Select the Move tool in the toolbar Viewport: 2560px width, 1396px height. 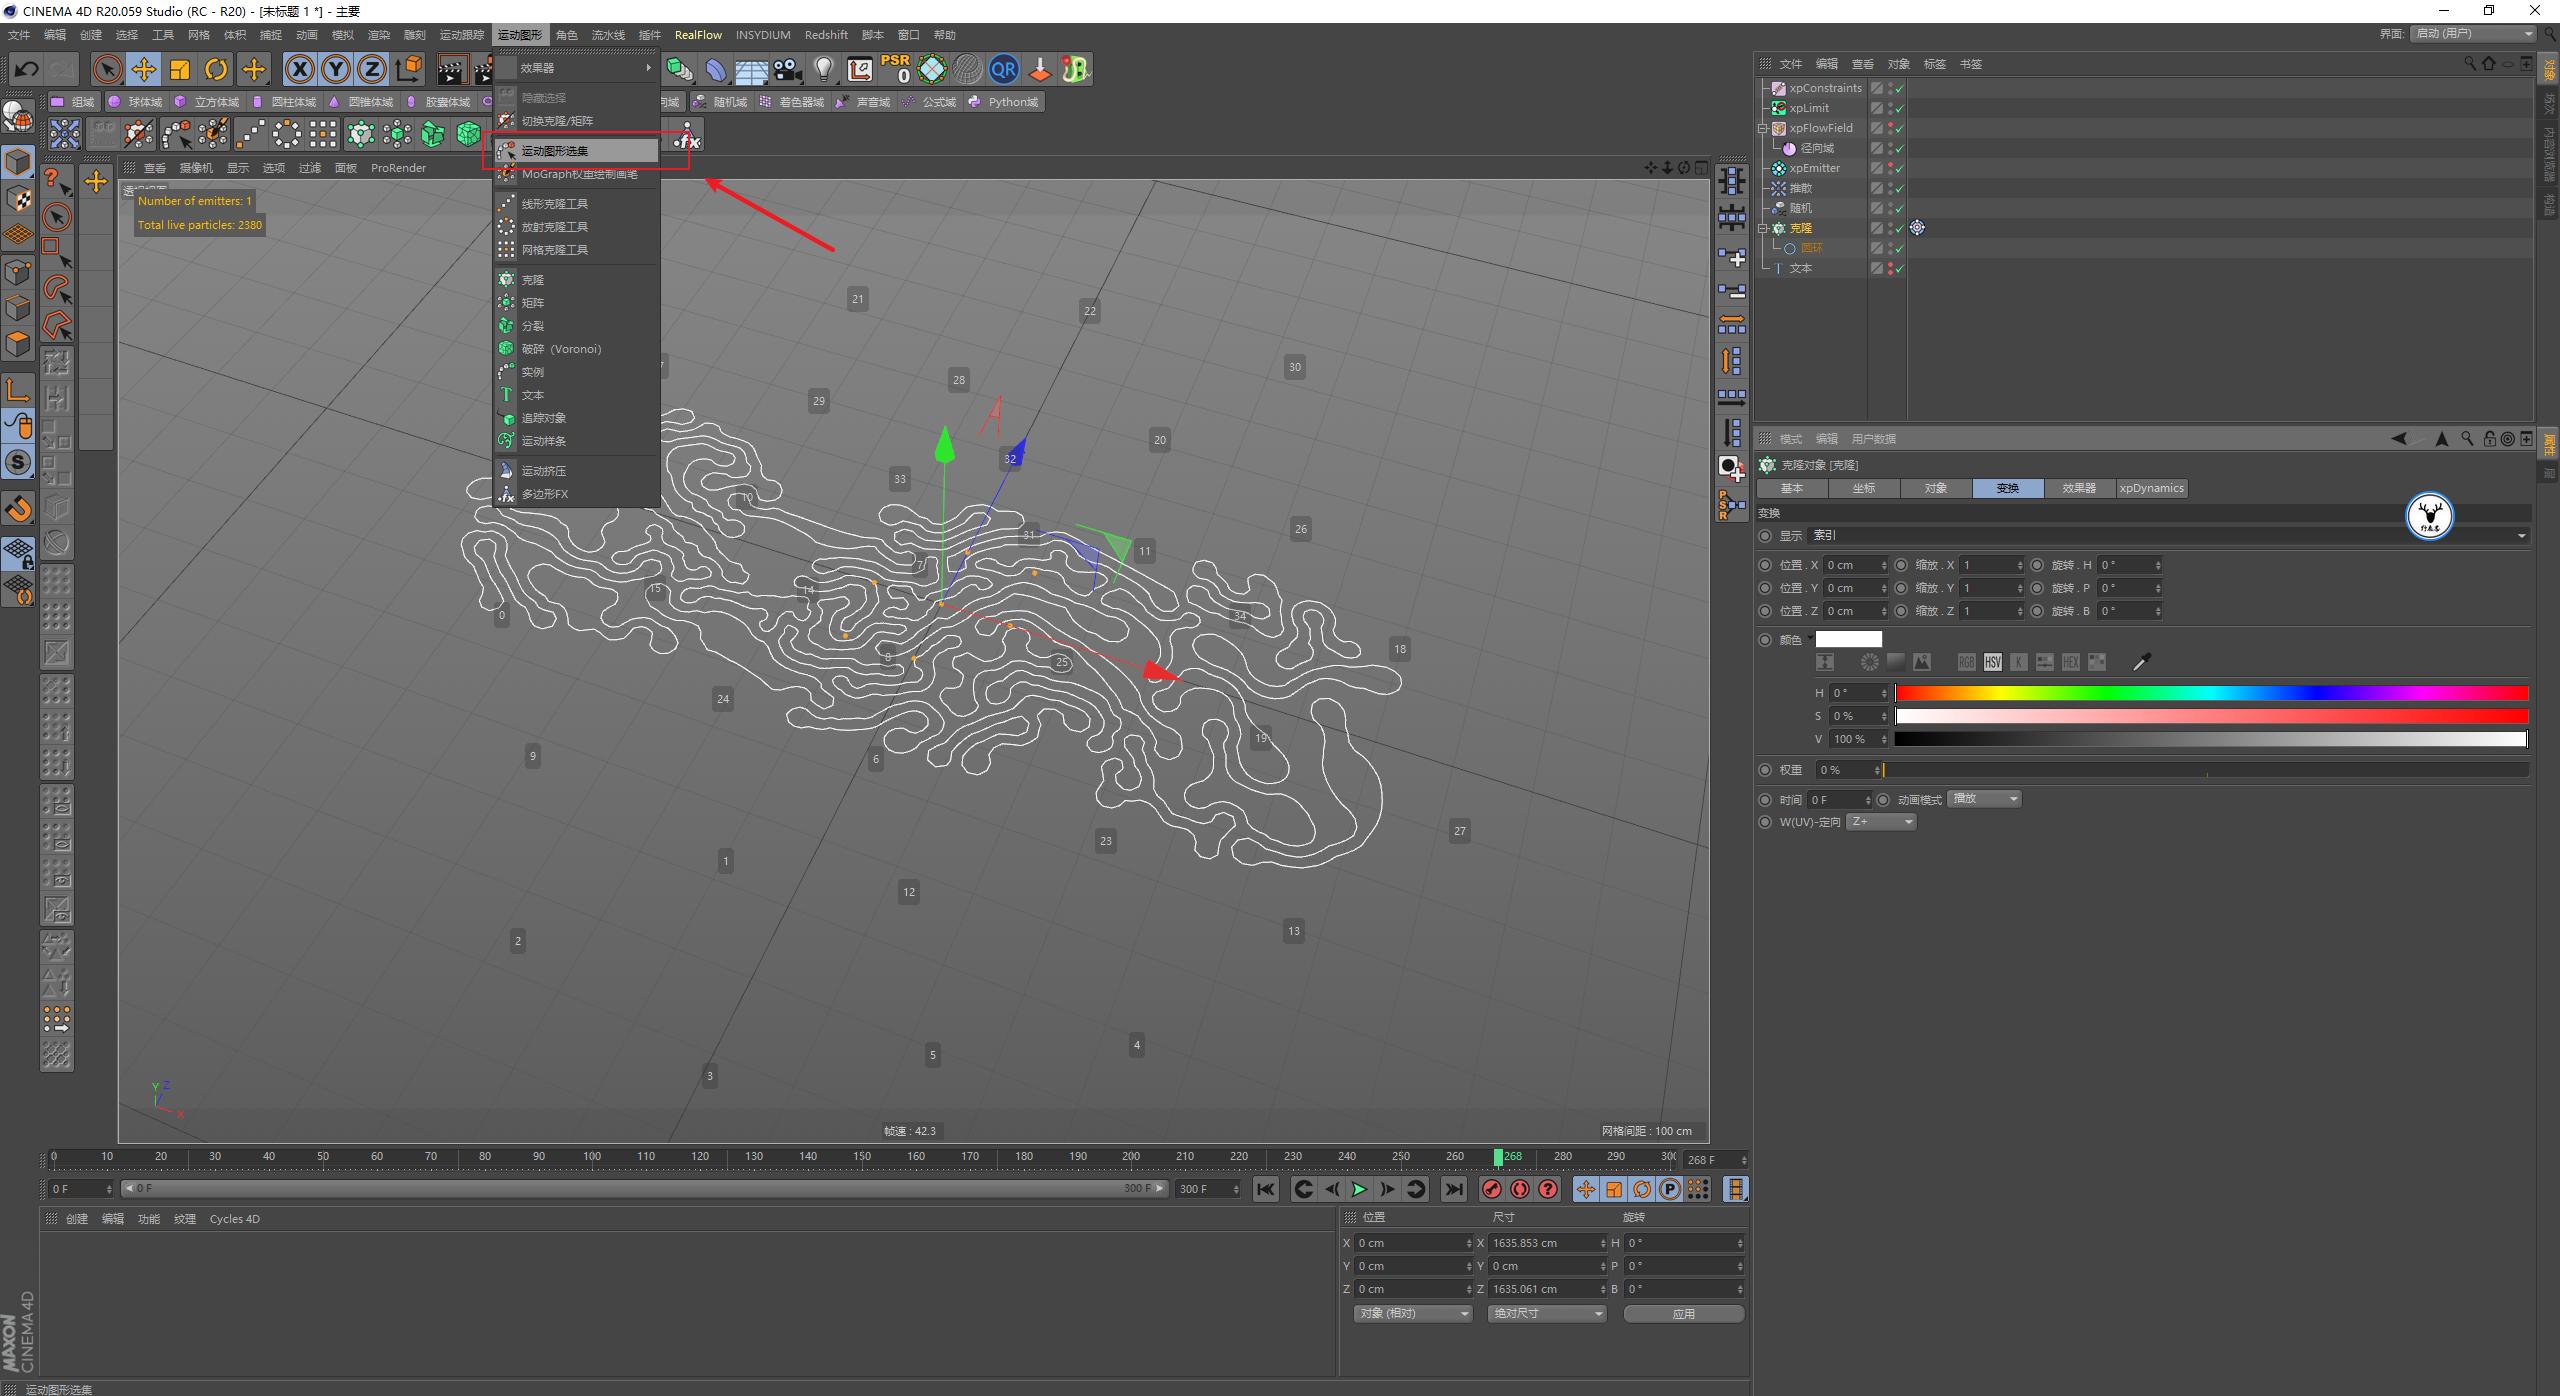point(143,68)
